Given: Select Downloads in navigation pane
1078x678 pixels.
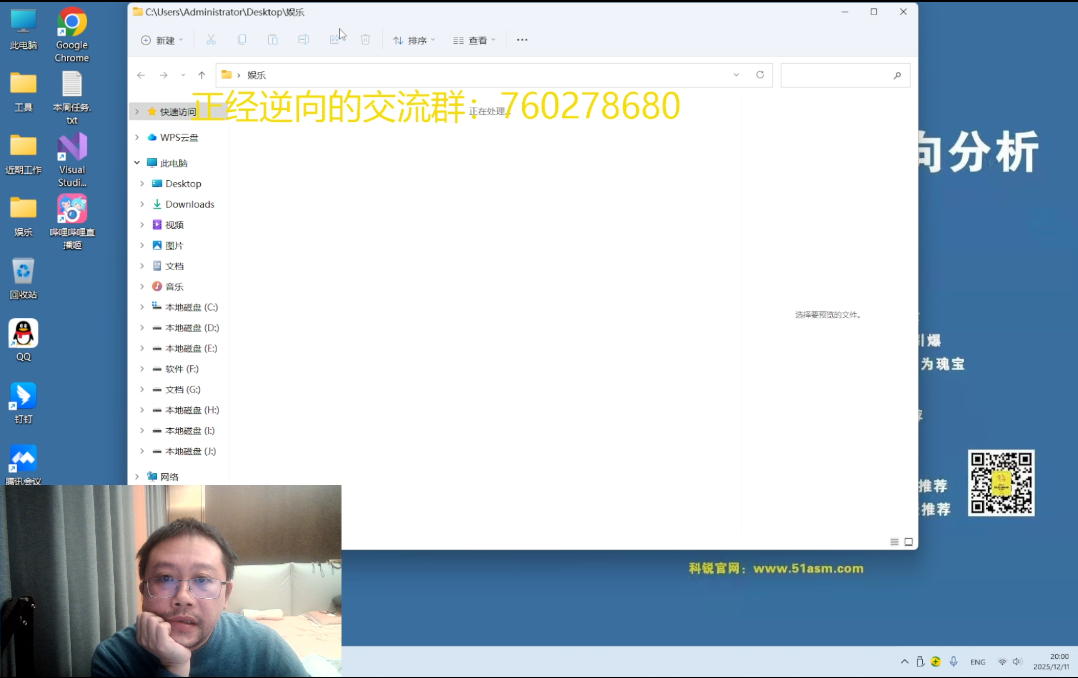Looking at the screenshot, I should (x=189, y=204).
